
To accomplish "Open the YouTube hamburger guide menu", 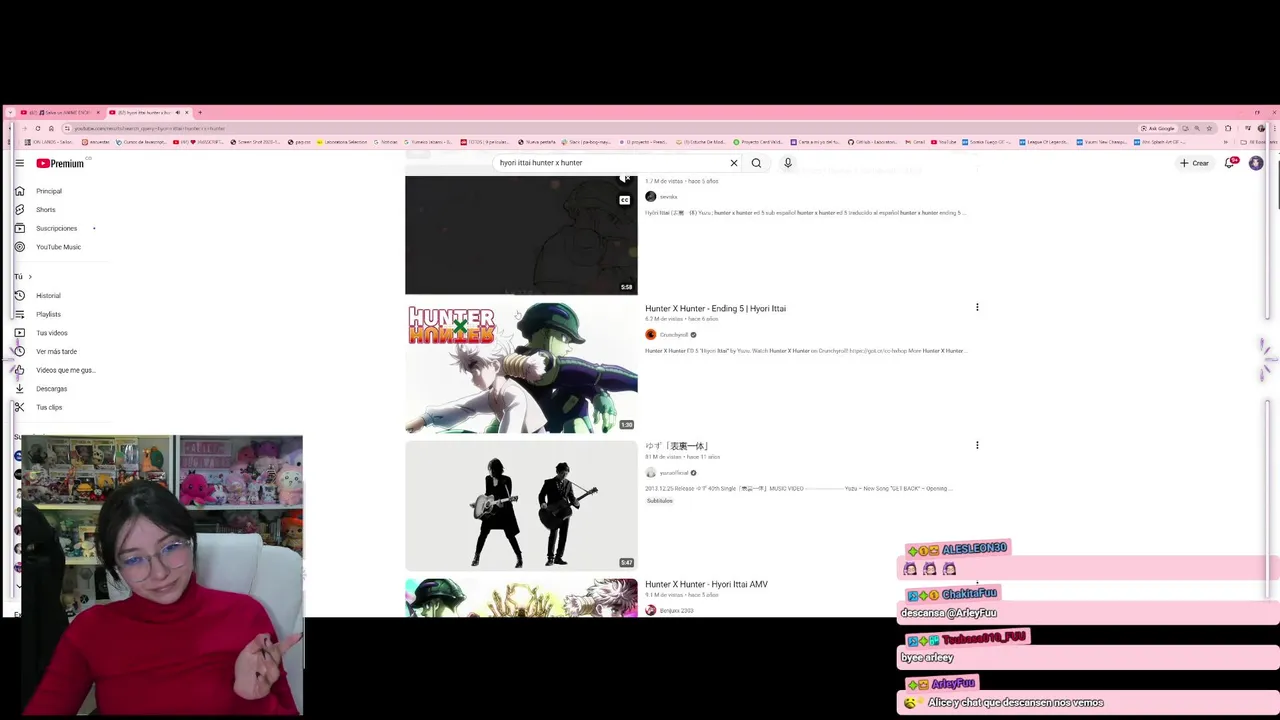I will click(19, 163).
